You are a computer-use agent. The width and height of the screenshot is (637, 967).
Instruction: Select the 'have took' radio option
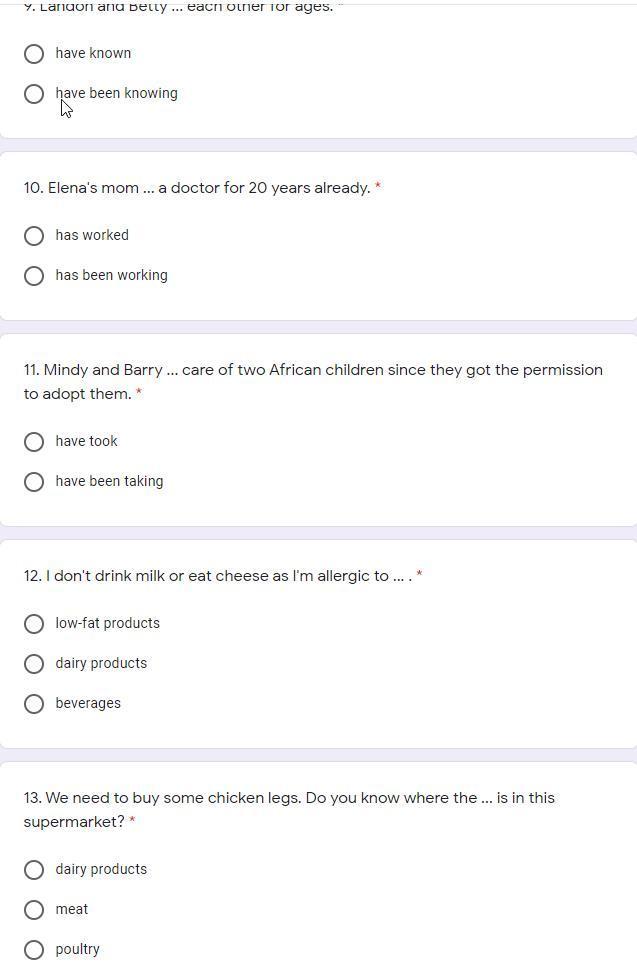(x=34, y=442)
